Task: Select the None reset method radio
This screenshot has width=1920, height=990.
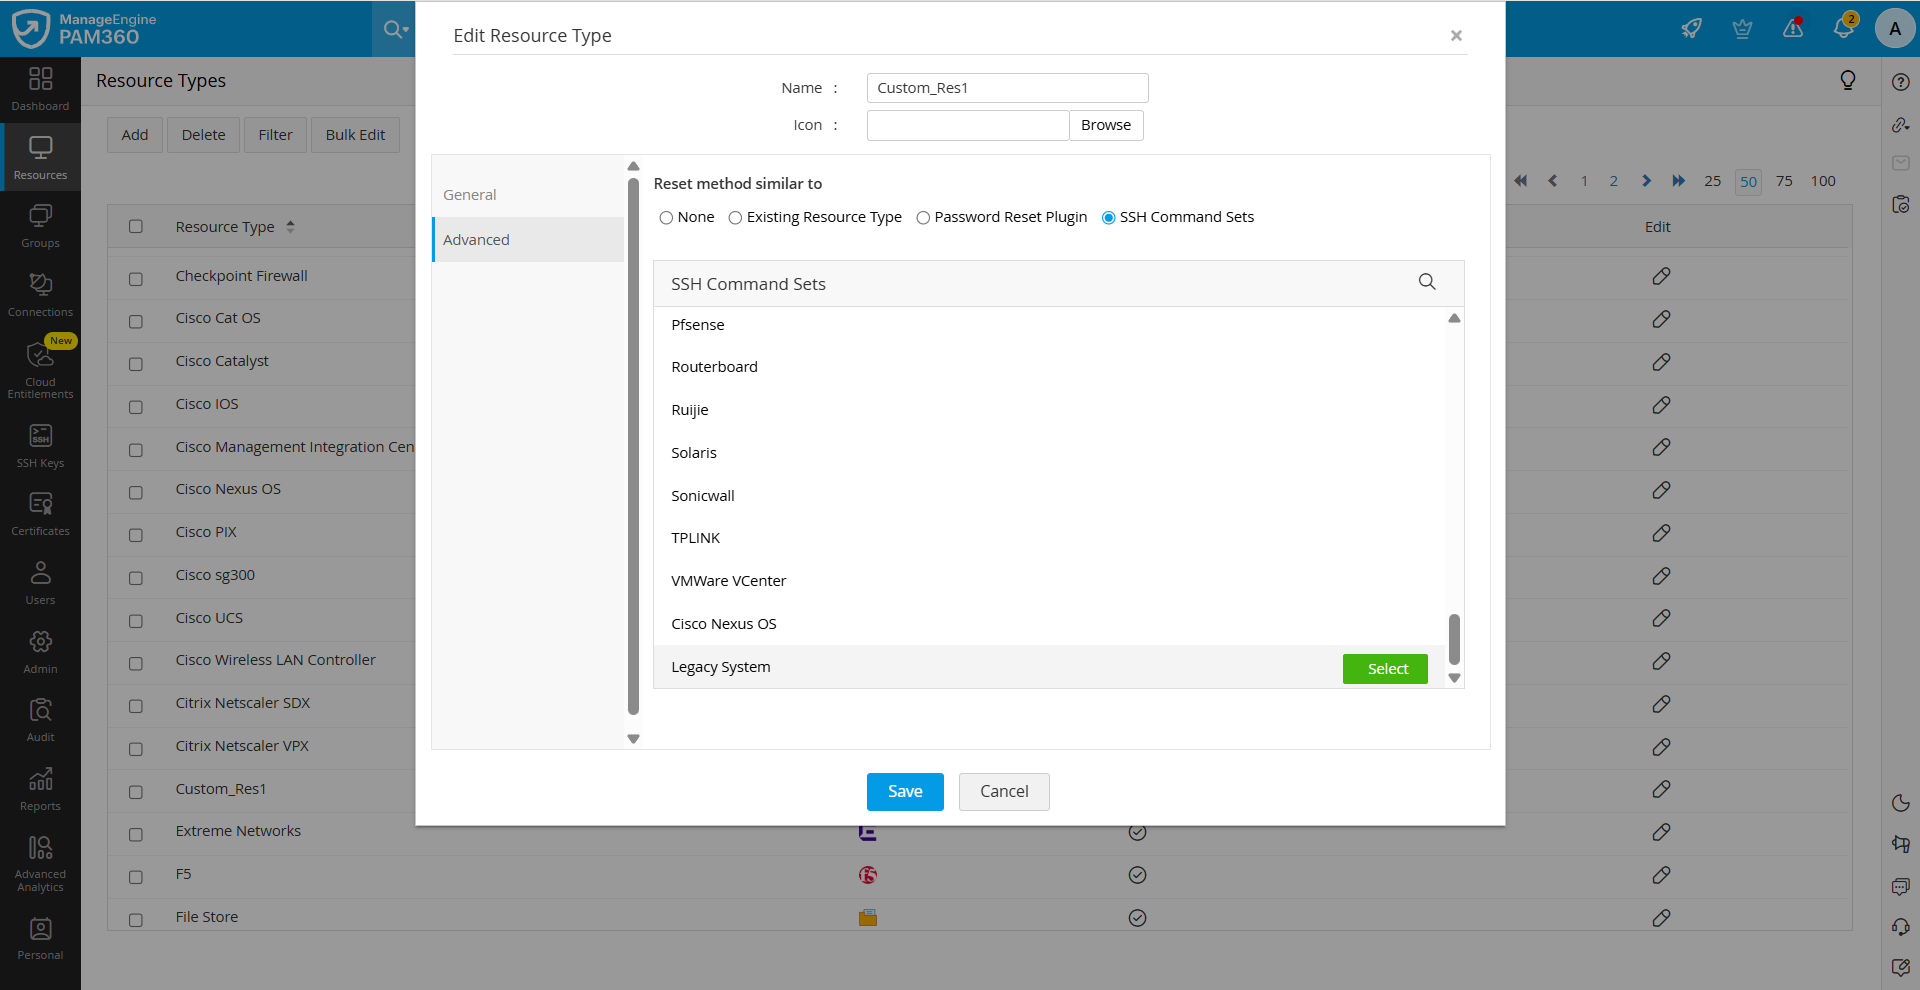Action: pos(666,218)
